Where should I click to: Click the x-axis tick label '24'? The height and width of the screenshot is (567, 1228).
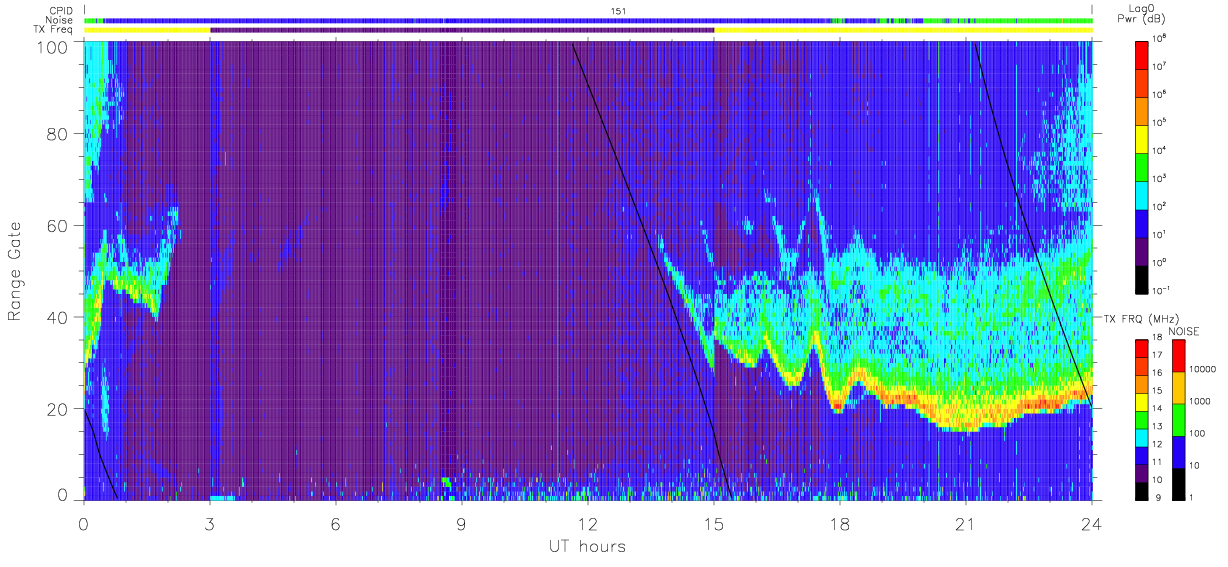[x=1092, y=524]
